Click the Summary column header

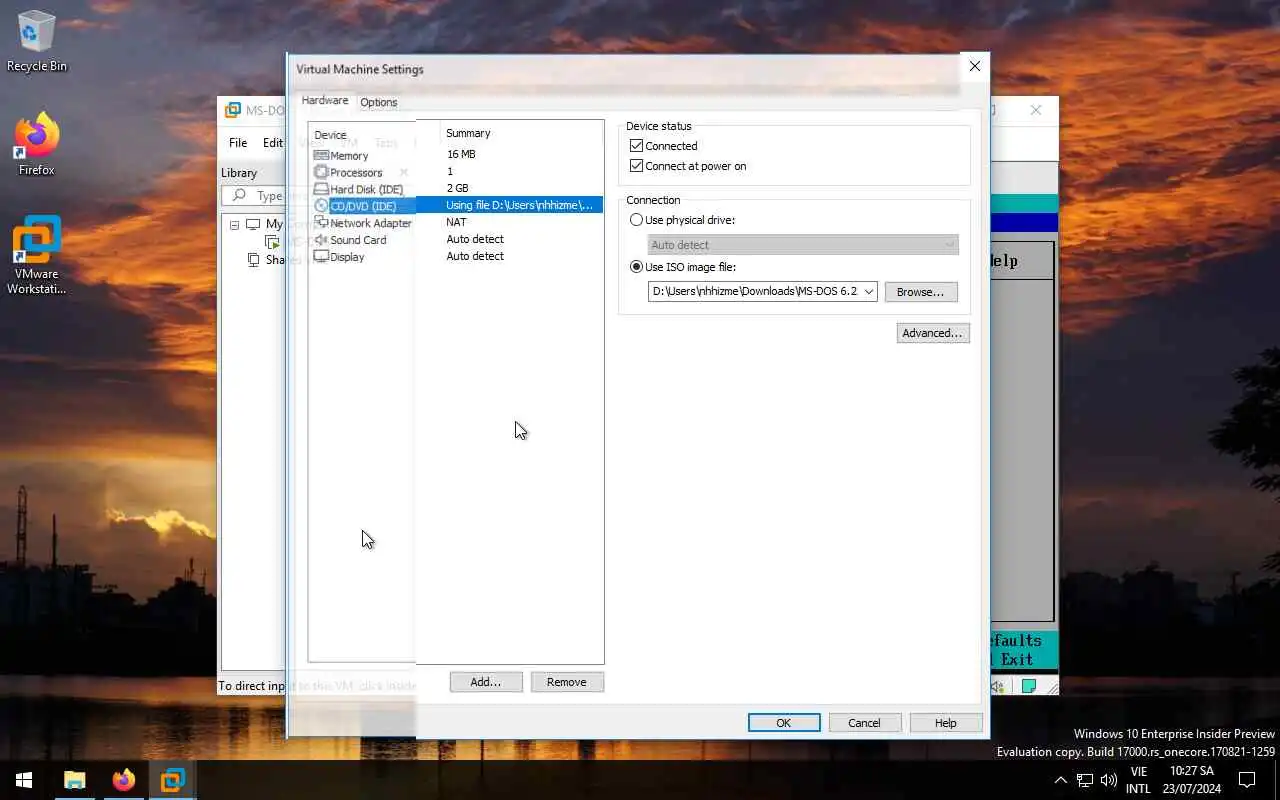click(x=468, y=133)
